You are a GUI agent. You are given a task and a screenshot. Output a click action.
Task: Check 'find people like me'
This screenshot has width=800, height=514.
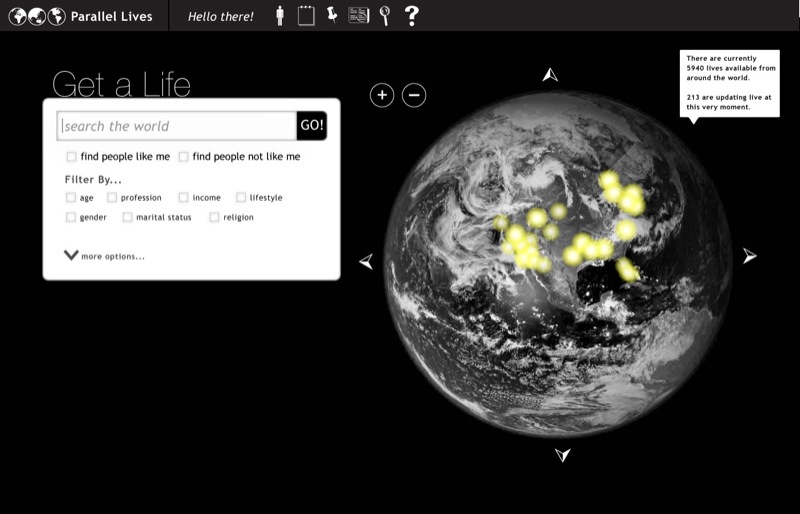point(71,157)
